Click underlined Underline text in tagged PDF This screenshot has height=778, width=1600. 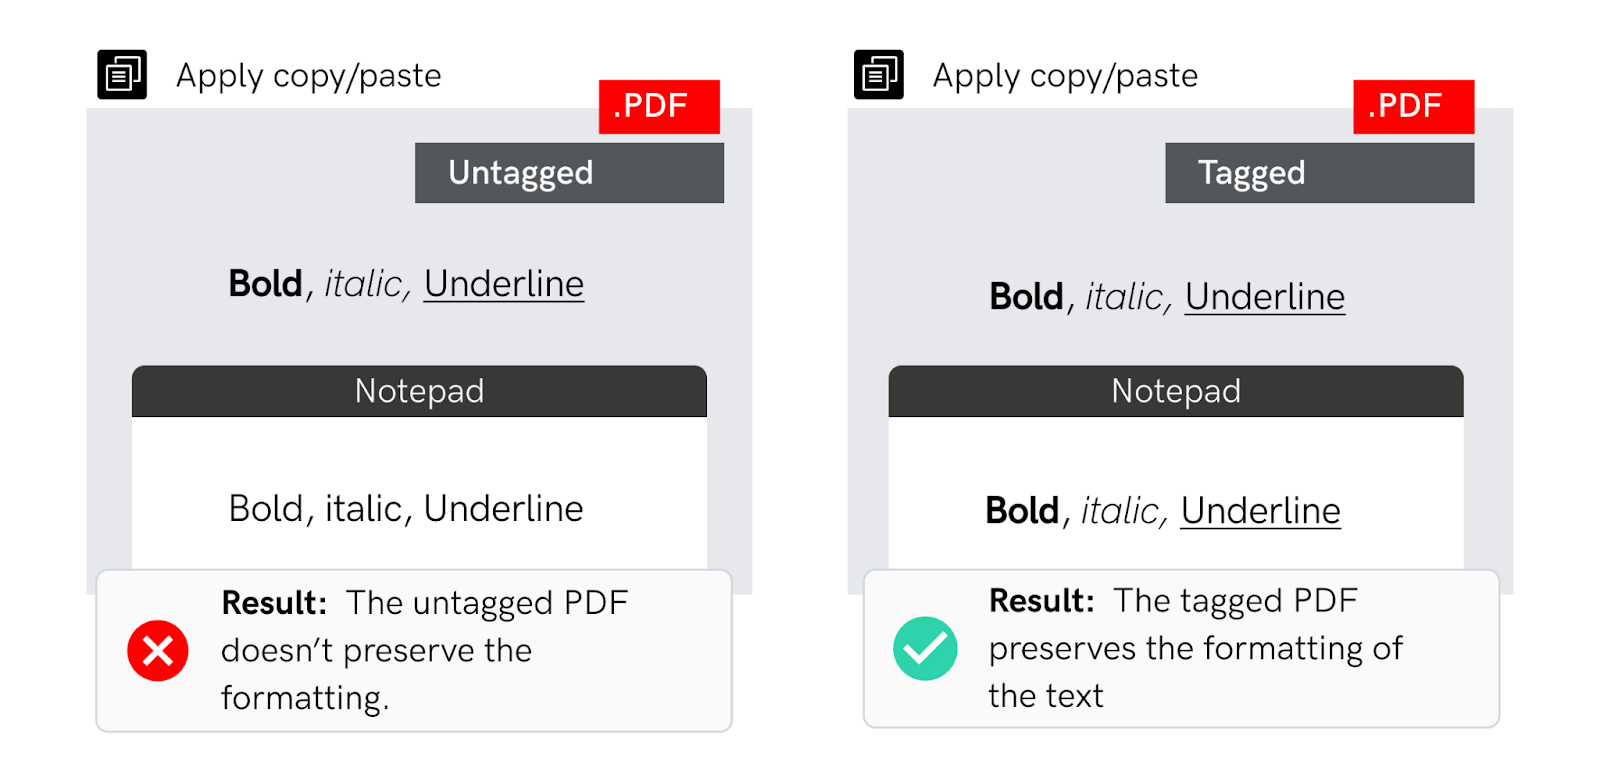point(1265,298)
